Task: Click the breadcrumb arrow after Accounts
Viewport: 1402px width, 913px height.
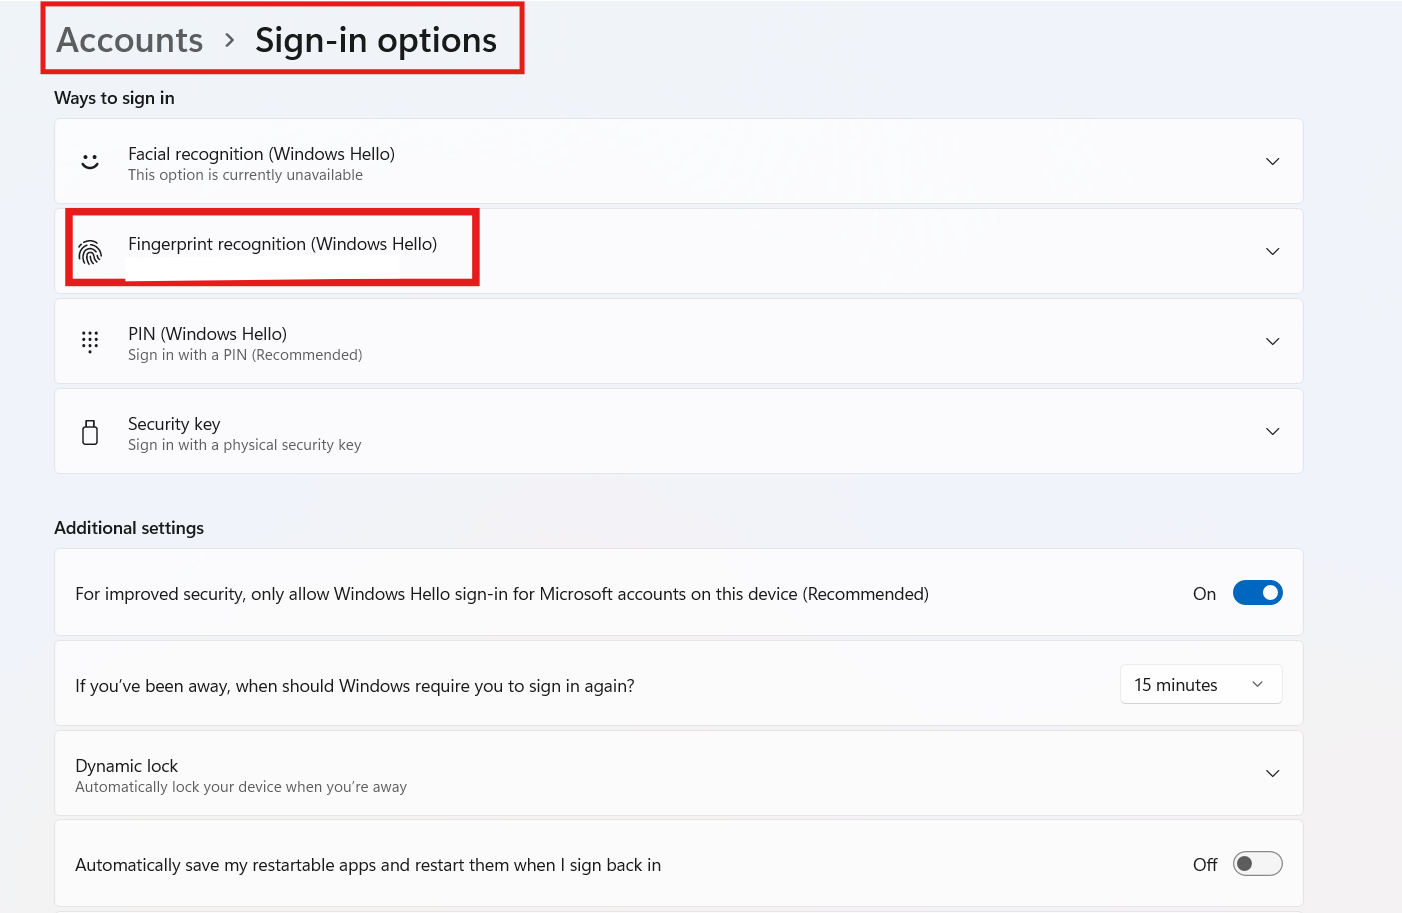Action: click(230, 40)
